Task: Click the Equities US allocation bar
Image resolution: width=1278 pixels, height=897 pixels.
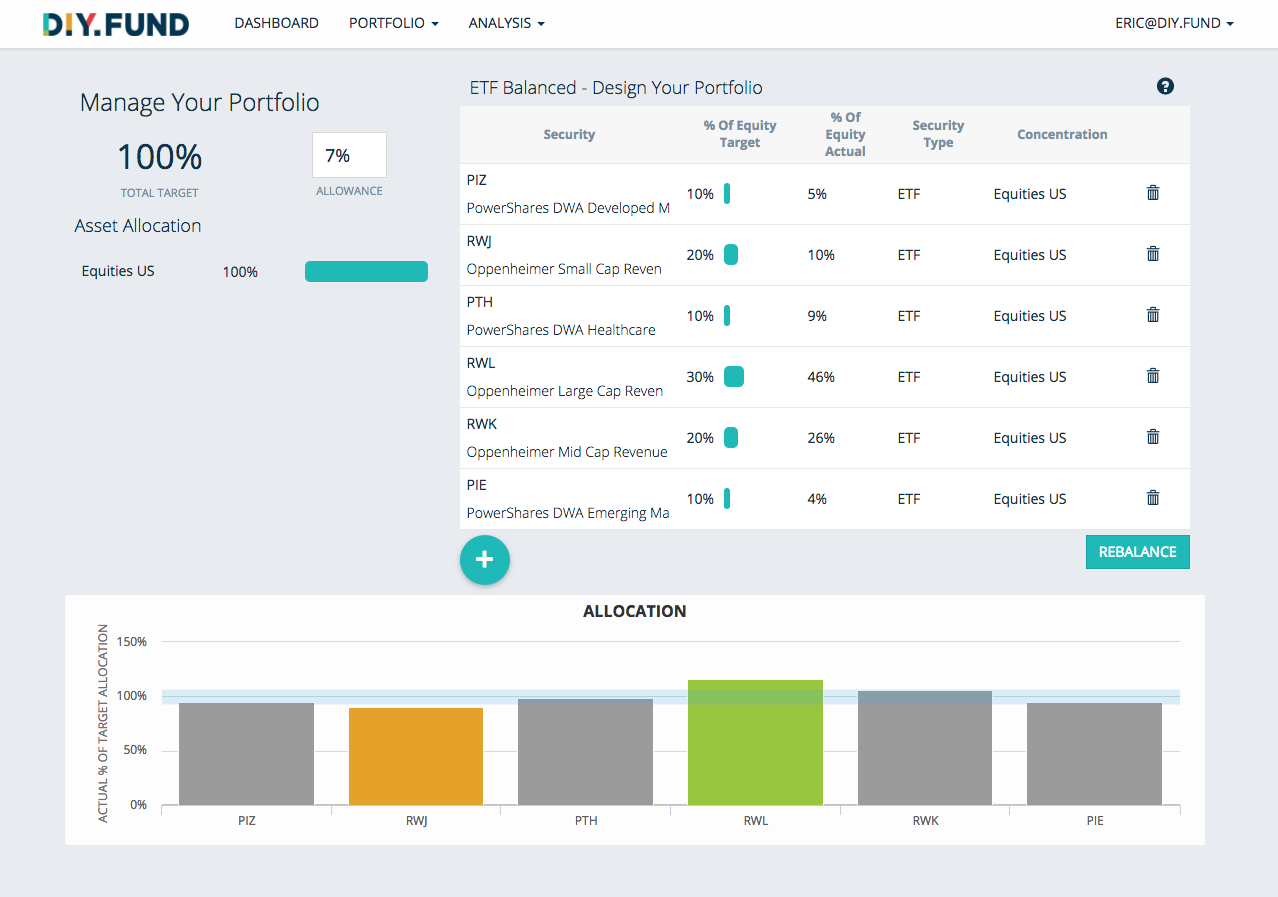Action: [x=366, y=271]
